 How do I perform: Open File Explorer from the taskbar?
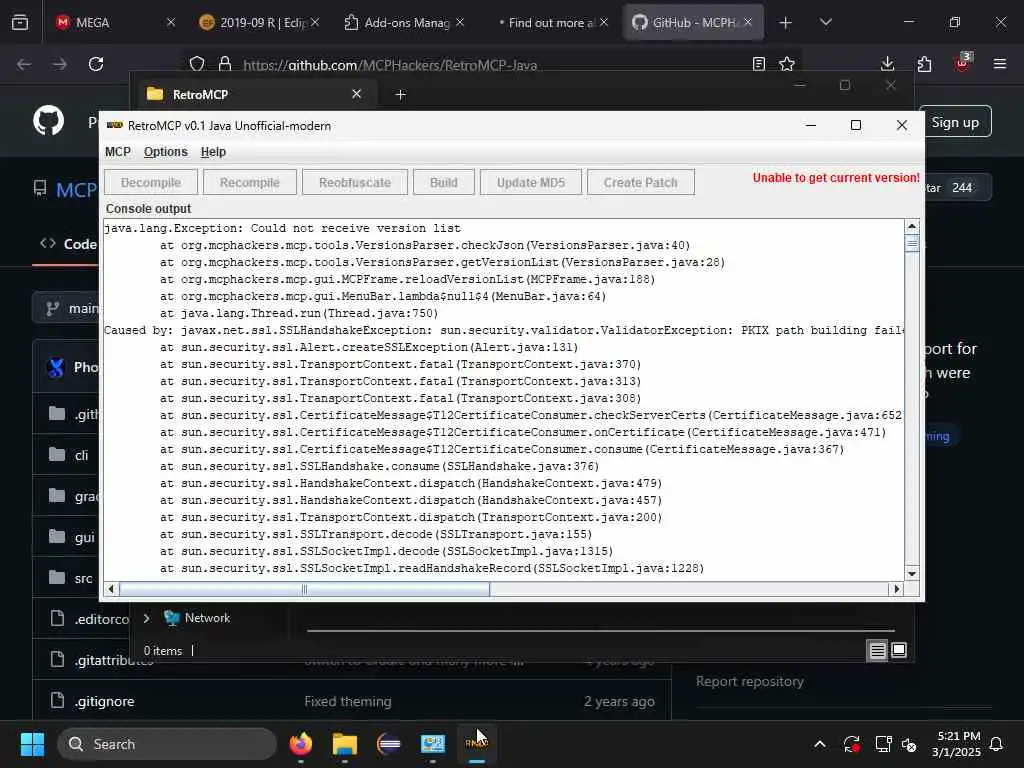(x=345, y=744)
